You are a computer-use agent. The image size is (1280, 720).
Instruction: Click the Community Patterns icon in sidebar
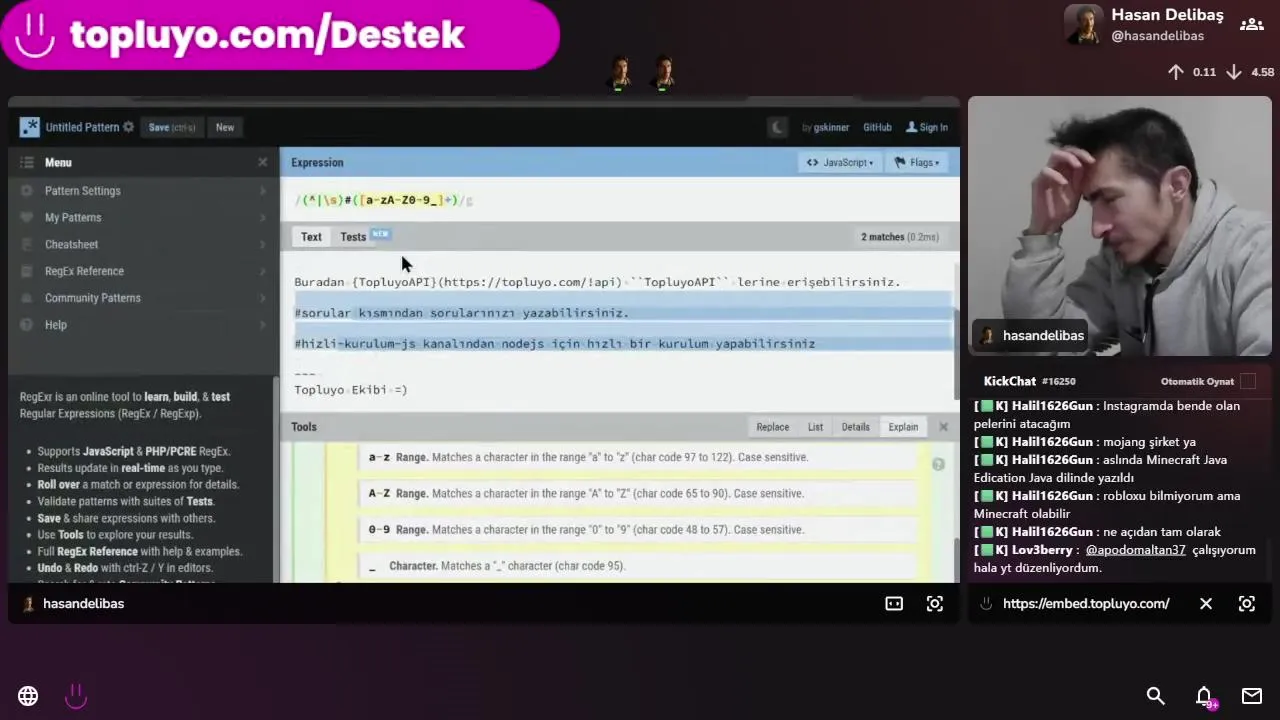[x=26, y=298]
